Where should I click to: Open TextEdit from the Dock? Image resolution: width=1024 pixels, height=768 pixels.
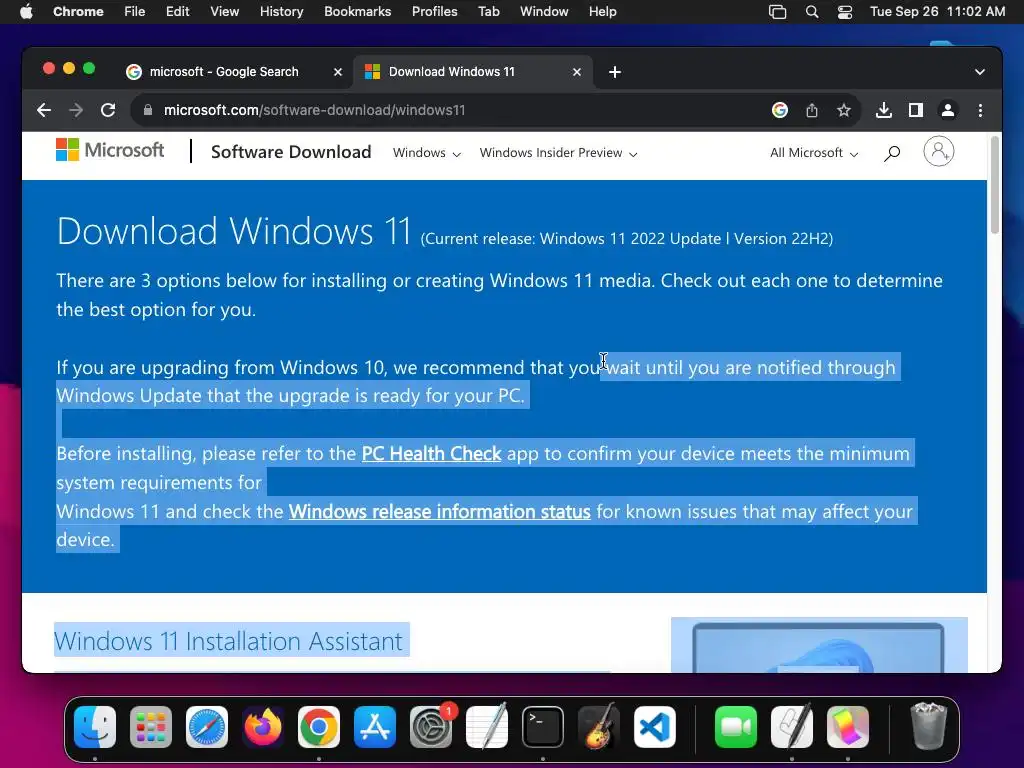pyautogui.click(x=487, y=727)
